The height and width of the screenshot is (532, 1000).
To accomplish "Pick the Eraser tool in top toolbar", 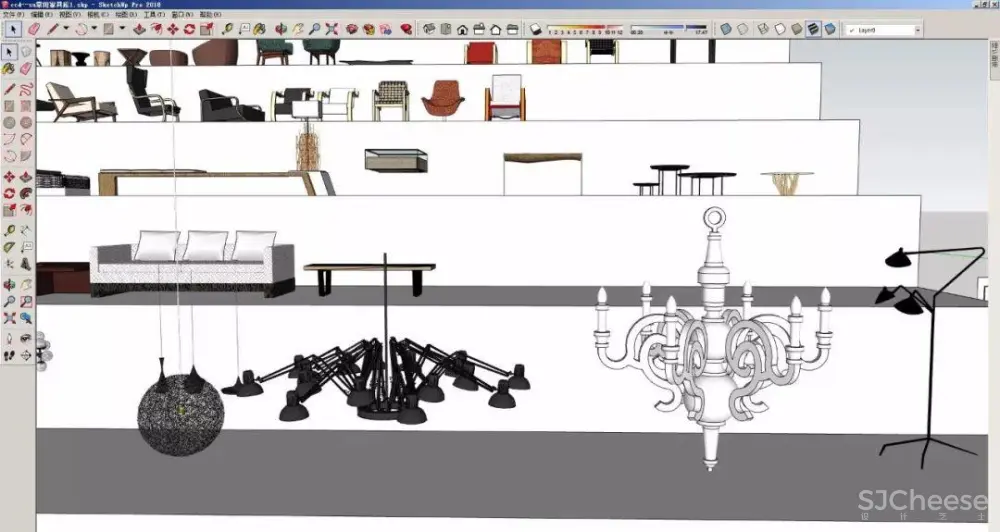I will pyautogui.click(x=34, y=30).
